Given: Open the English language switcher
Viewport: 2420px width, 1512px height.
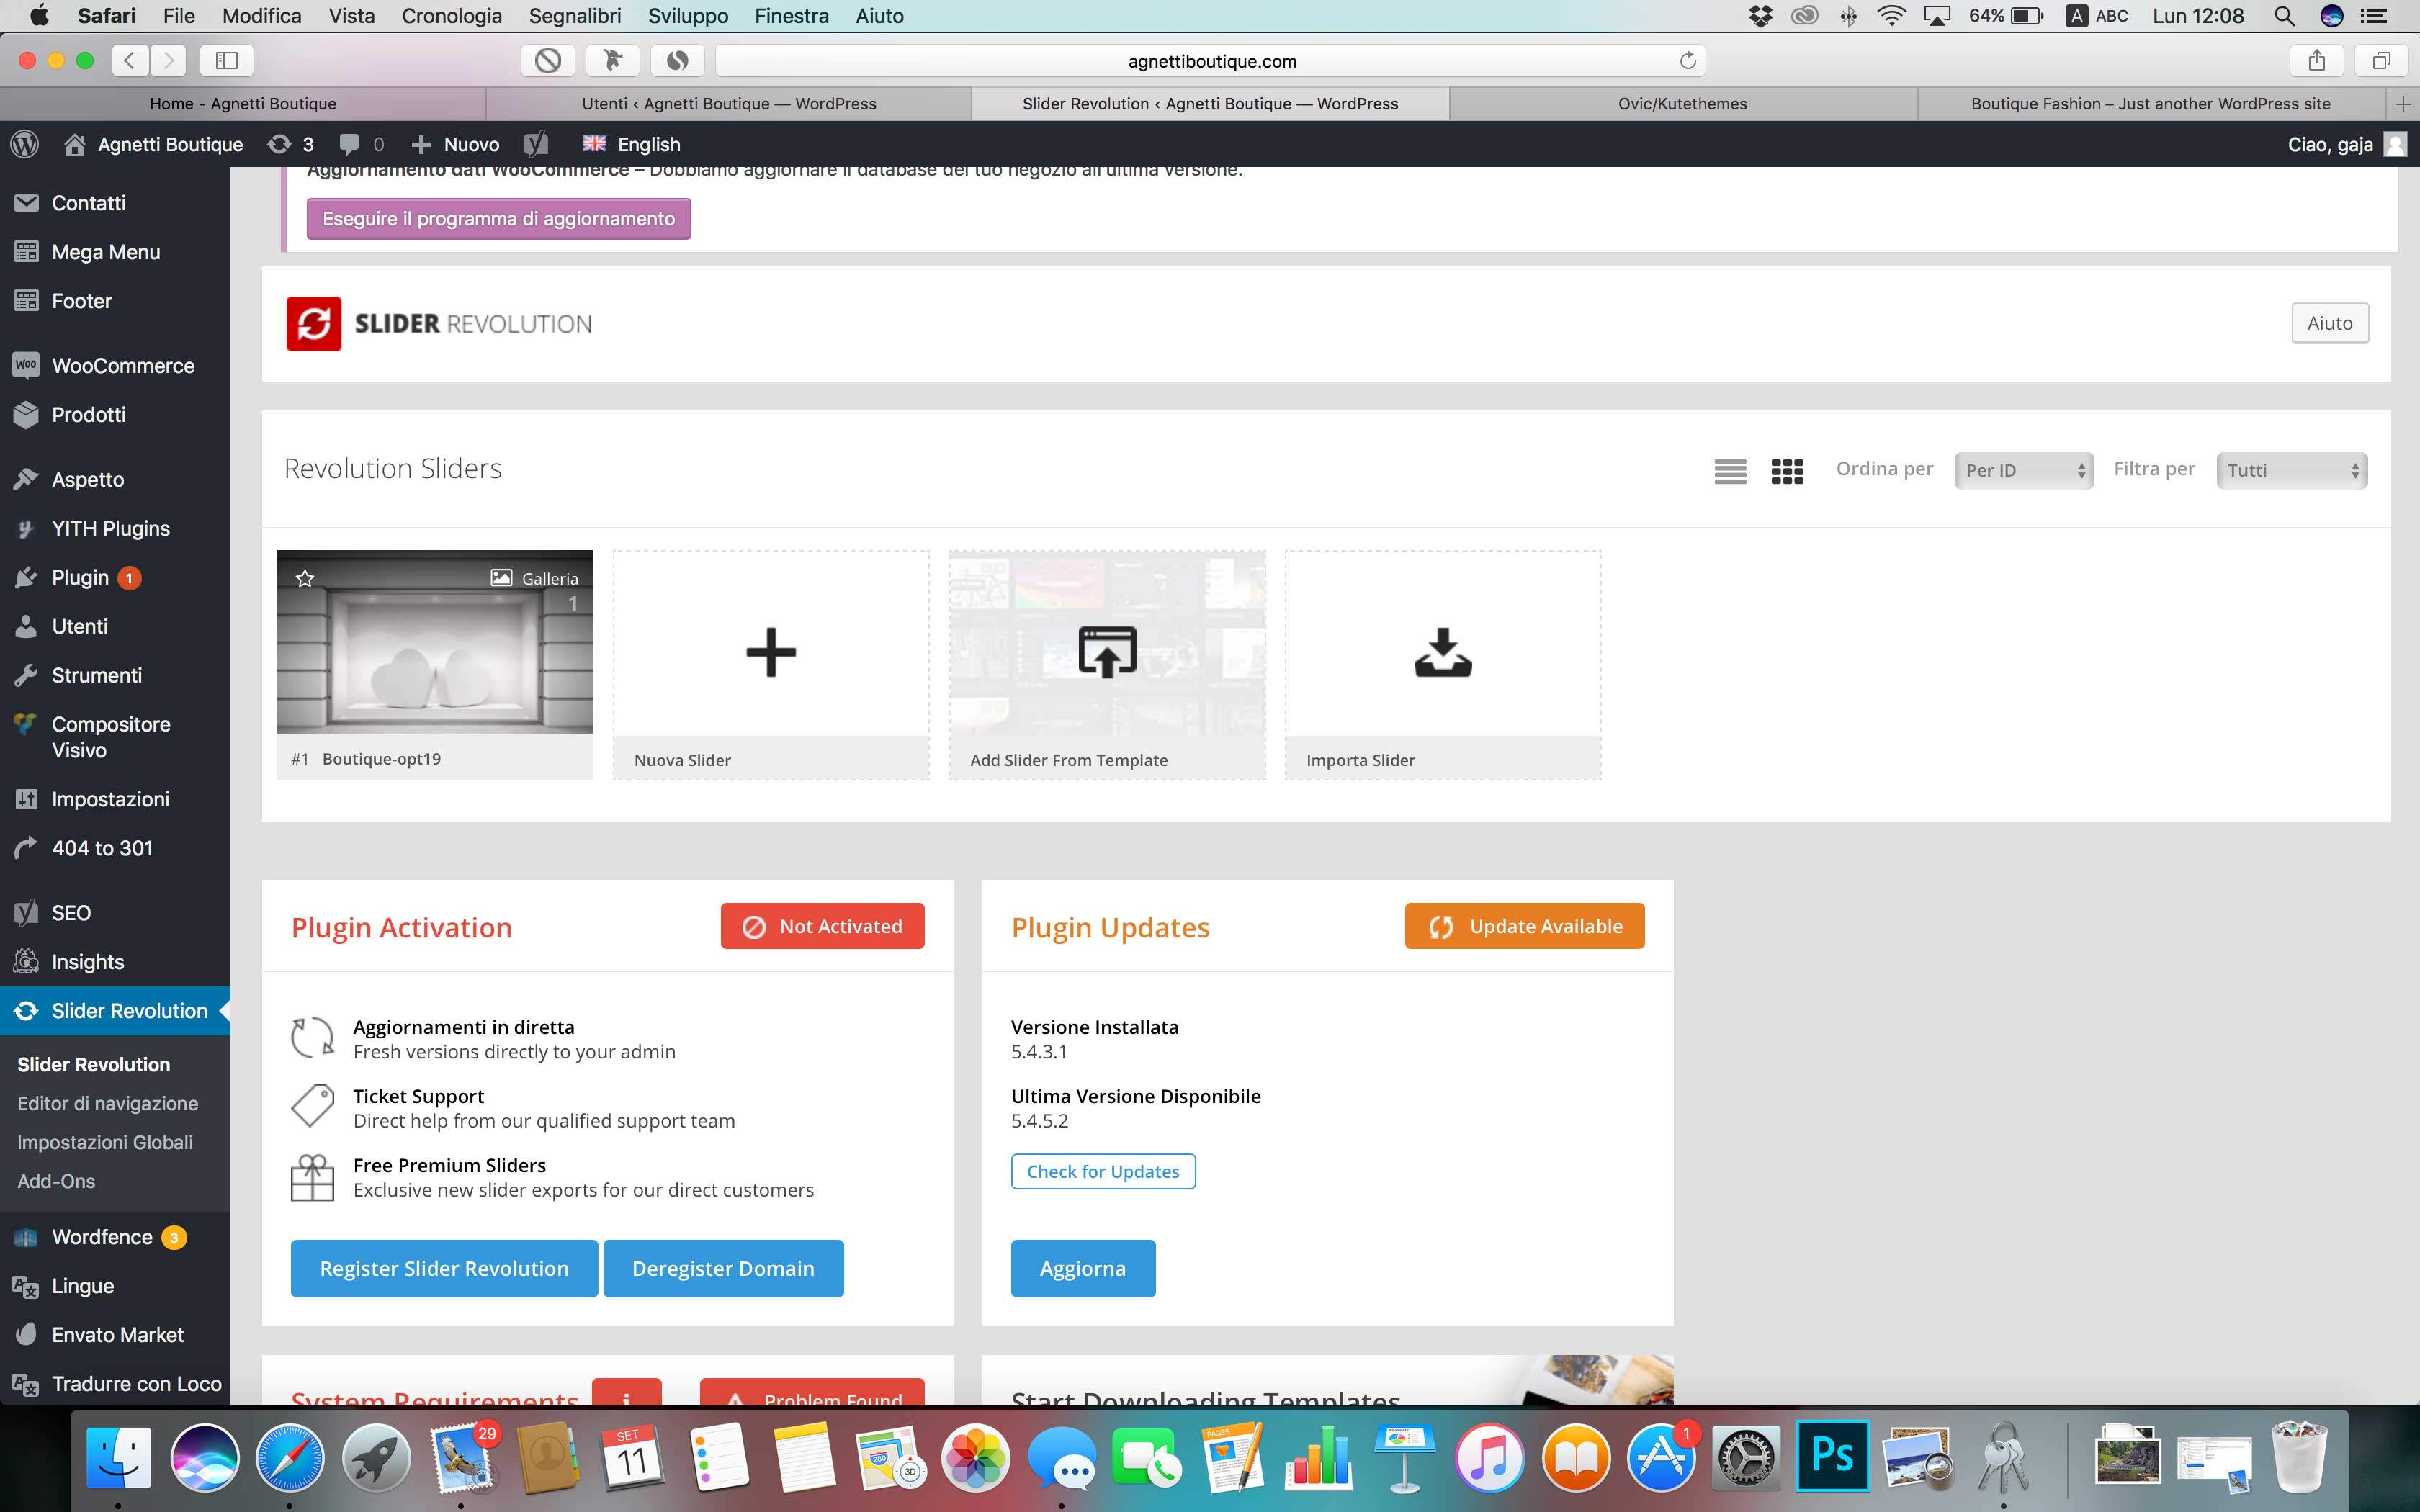Looking at the screenshot, I should (632, 144).
